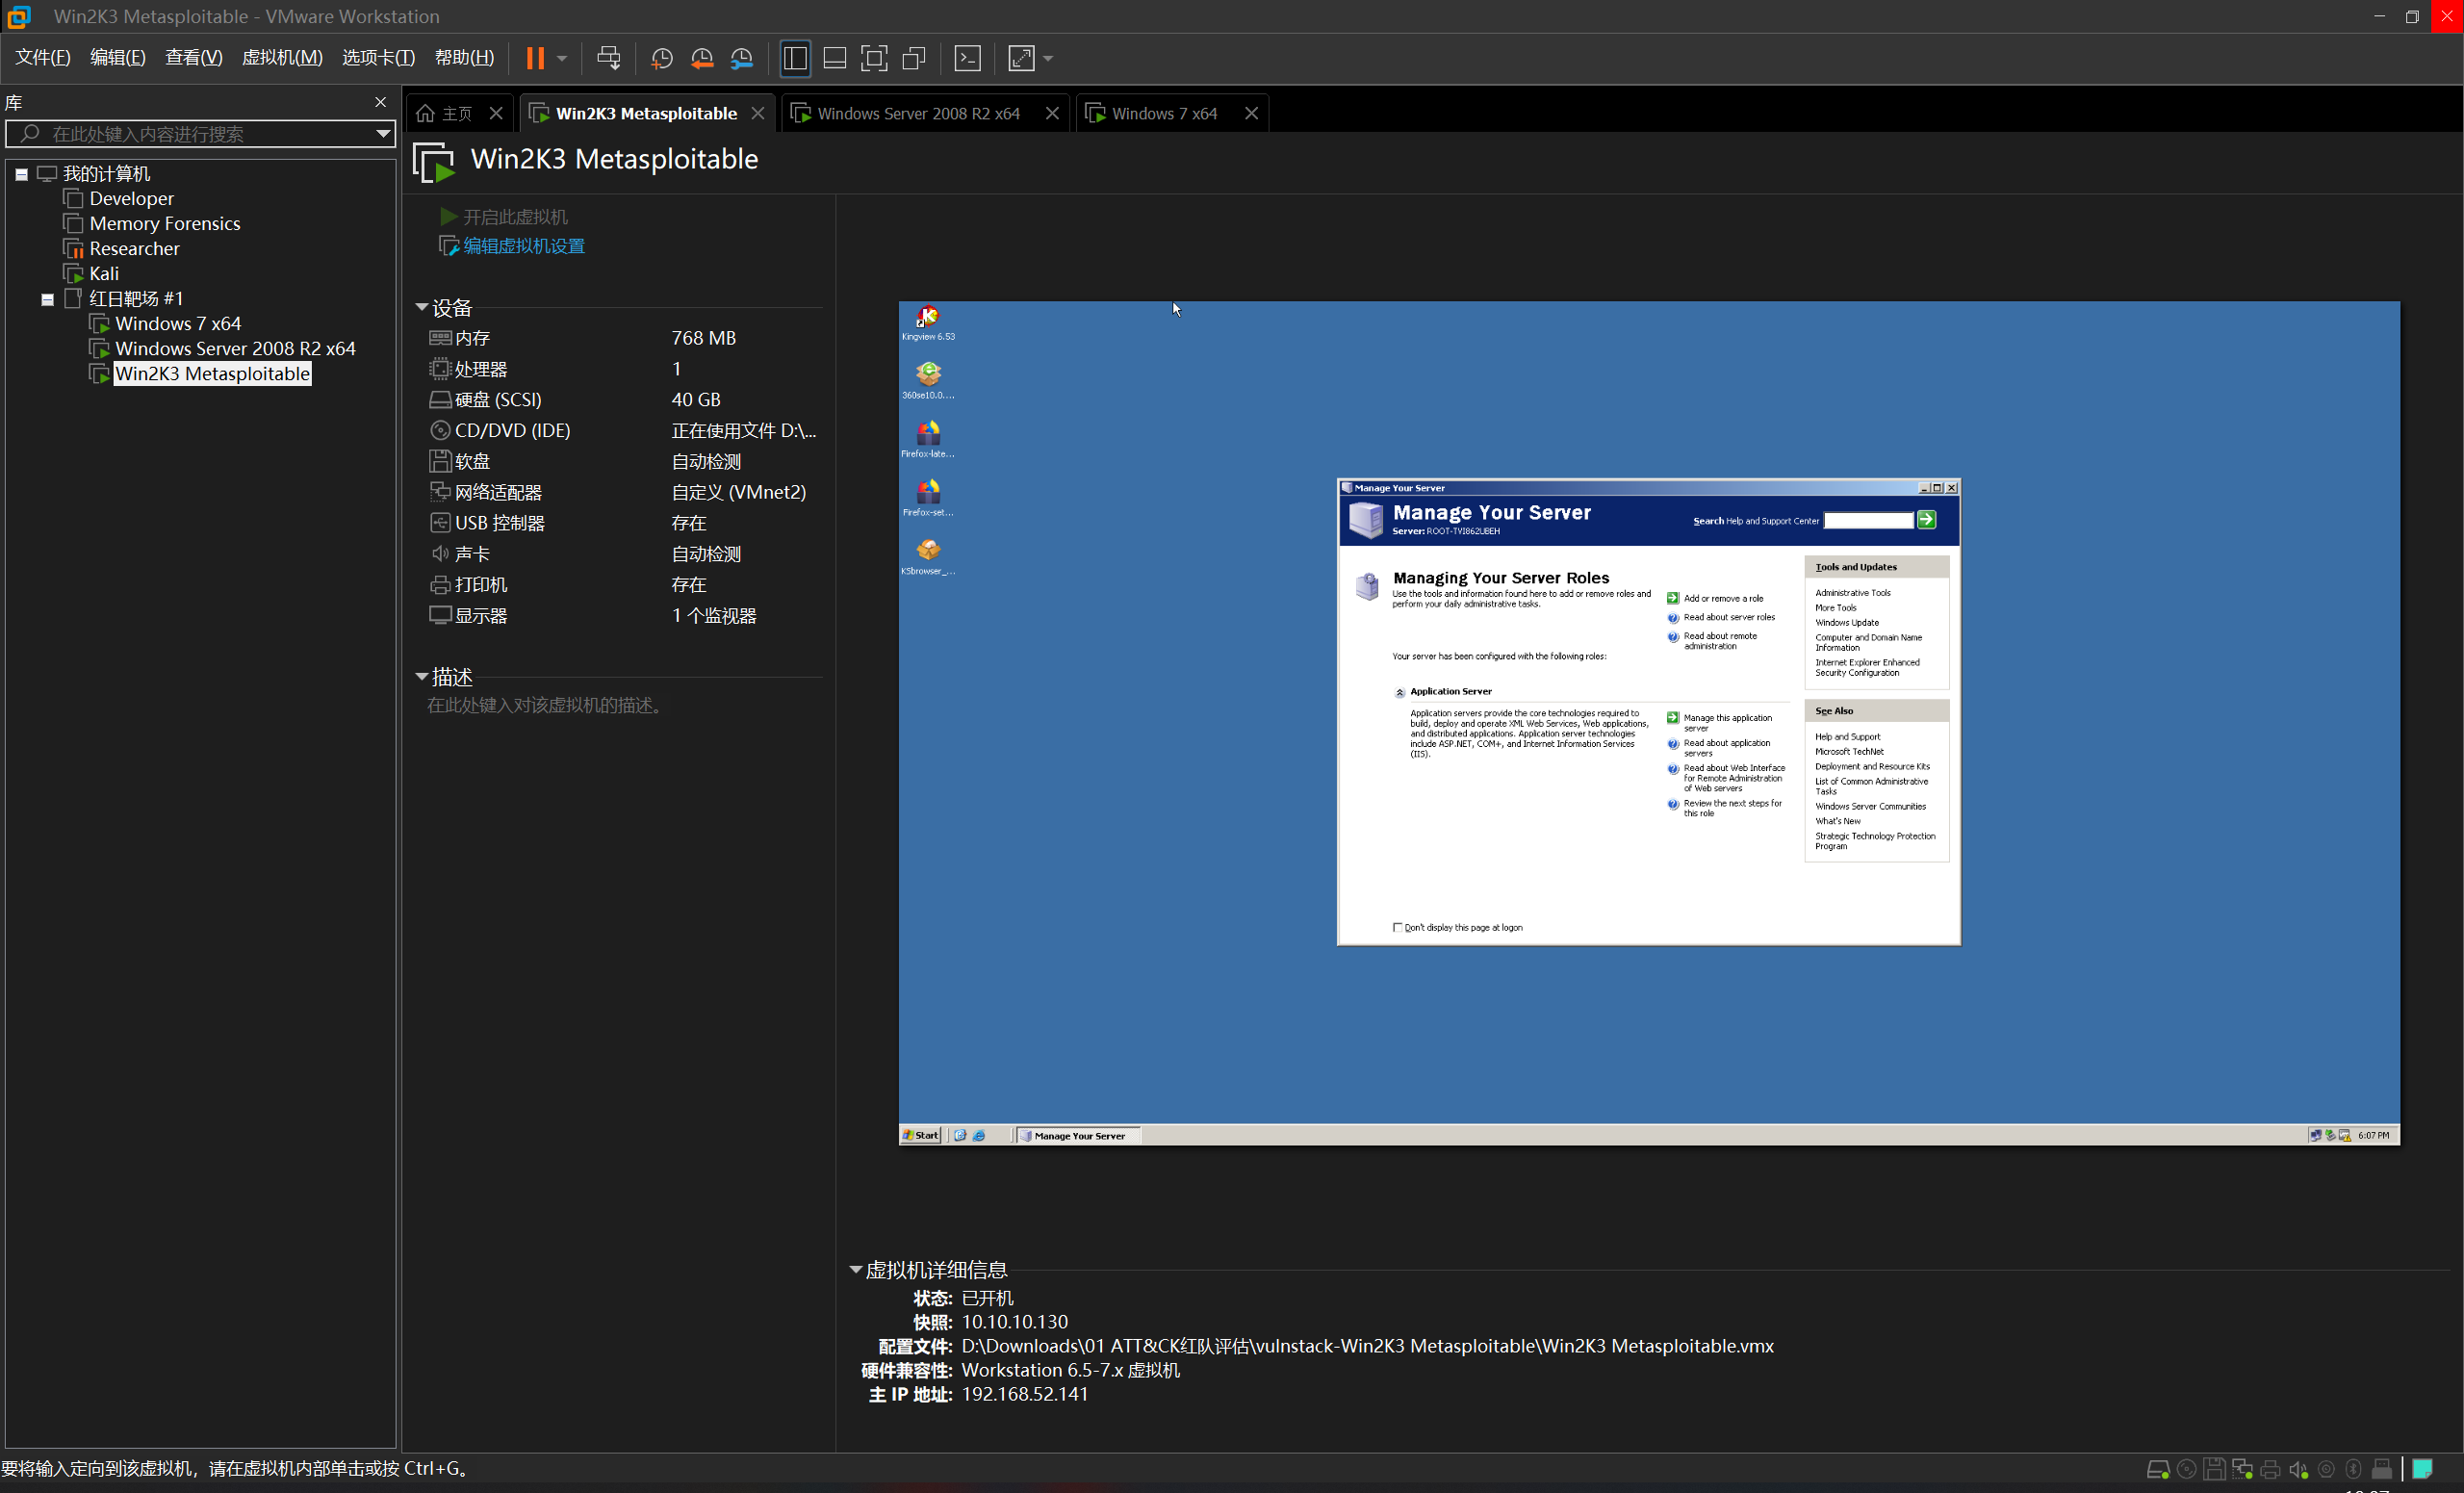Click the sound card status bar icon
Image resolution: width=2464 pixels, height=1493 pixels.
click(x=2299, y=1469)
